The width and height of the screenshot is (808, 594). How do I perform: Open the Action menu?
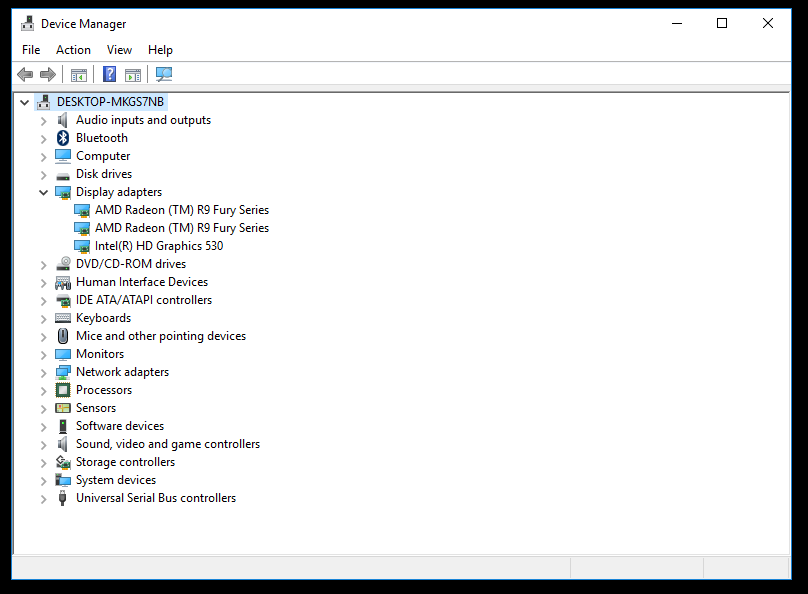tap(73, 50)
